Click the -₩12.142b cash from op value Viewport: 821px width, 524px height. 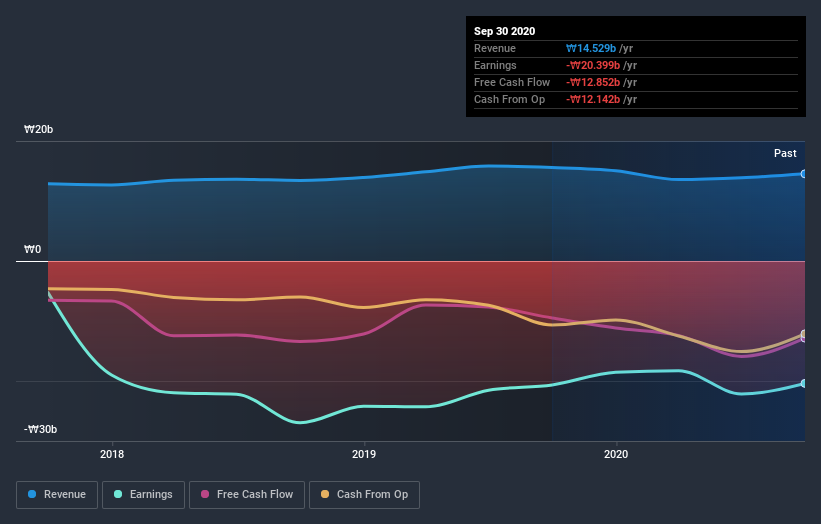(x=593, y=99)
